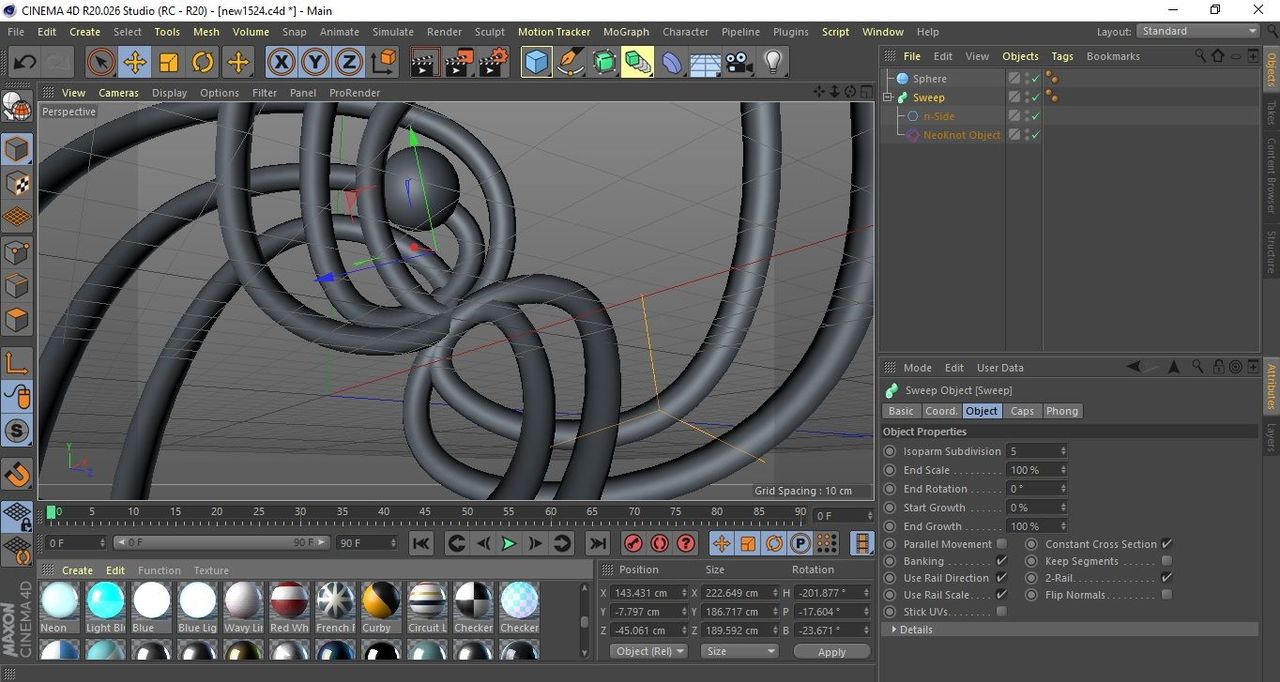Toggle the X axis lock
Viewport: 1280px width, 682px height.
[x=282, y=63]
